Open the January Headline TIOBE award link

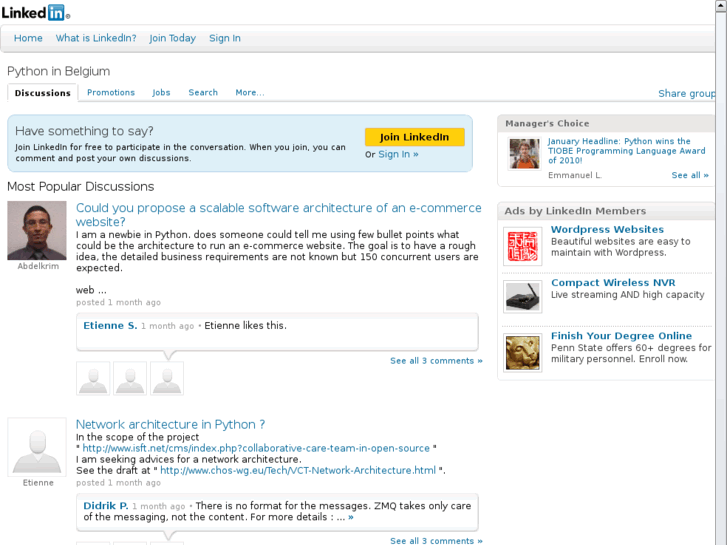pos(626,151)
